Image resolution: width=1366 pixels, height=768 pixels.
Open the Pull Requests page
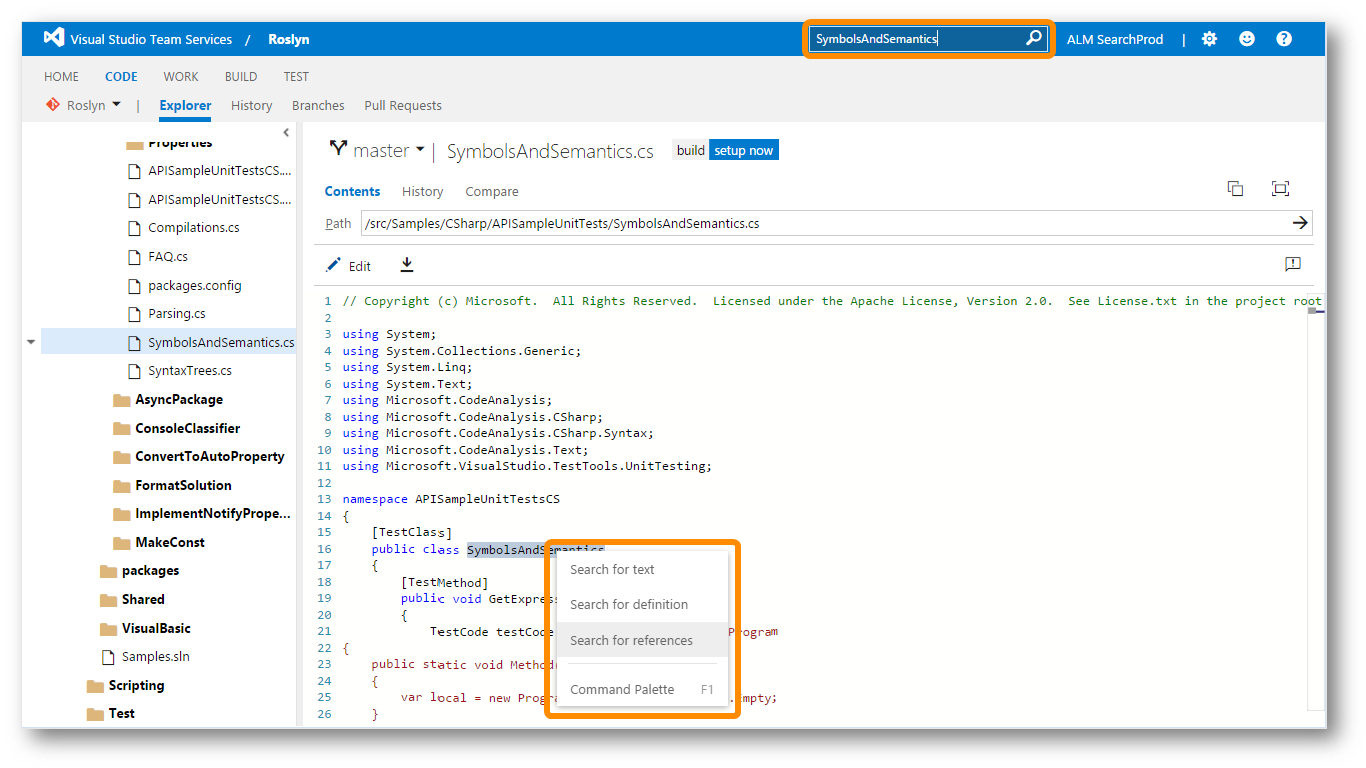pyautogui.click(x=402, y=105)
